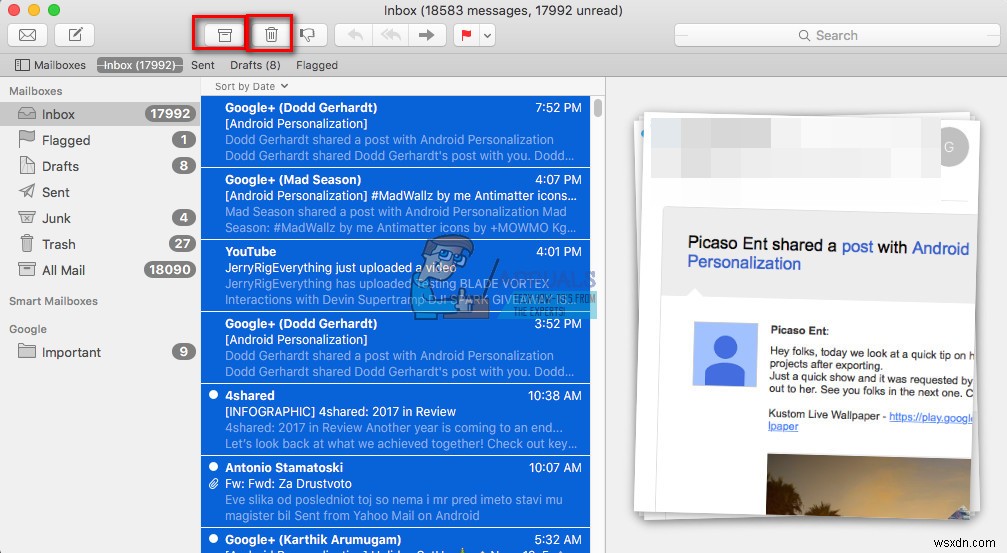1007x553 pixels.
Task: Follow the 'post' link in preview
Action: click(857, 247)
